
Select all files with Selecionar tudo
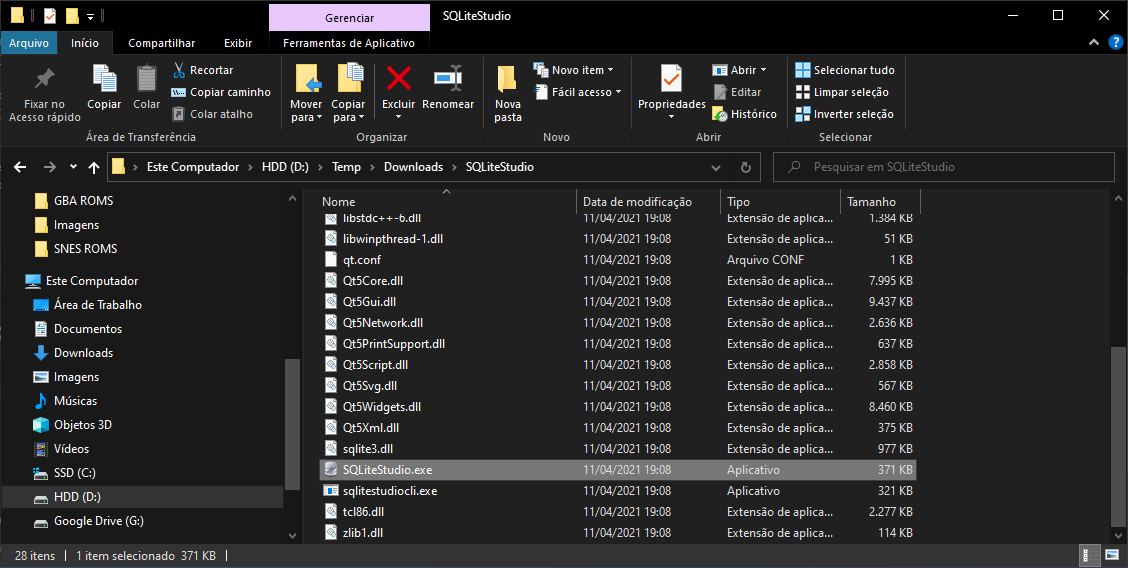click(x=845, y=70)
